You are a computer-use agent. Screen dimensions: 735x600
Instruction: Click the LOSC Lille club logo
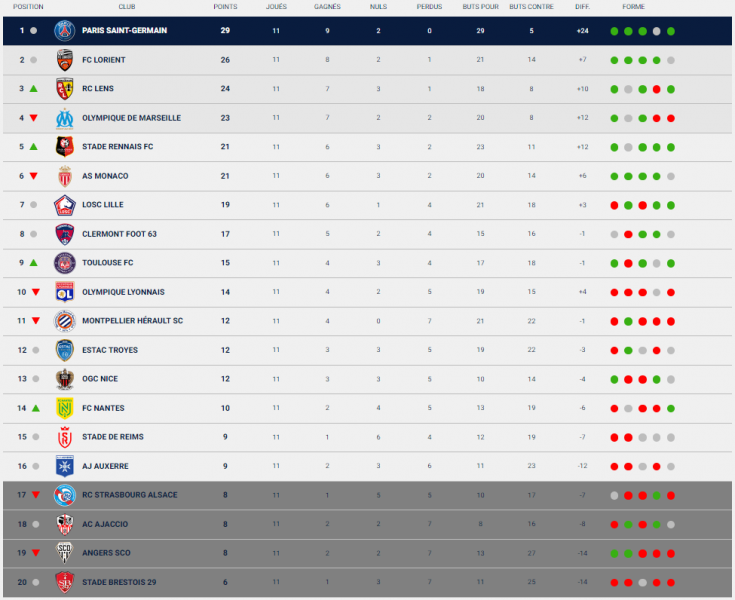(65, 205)
